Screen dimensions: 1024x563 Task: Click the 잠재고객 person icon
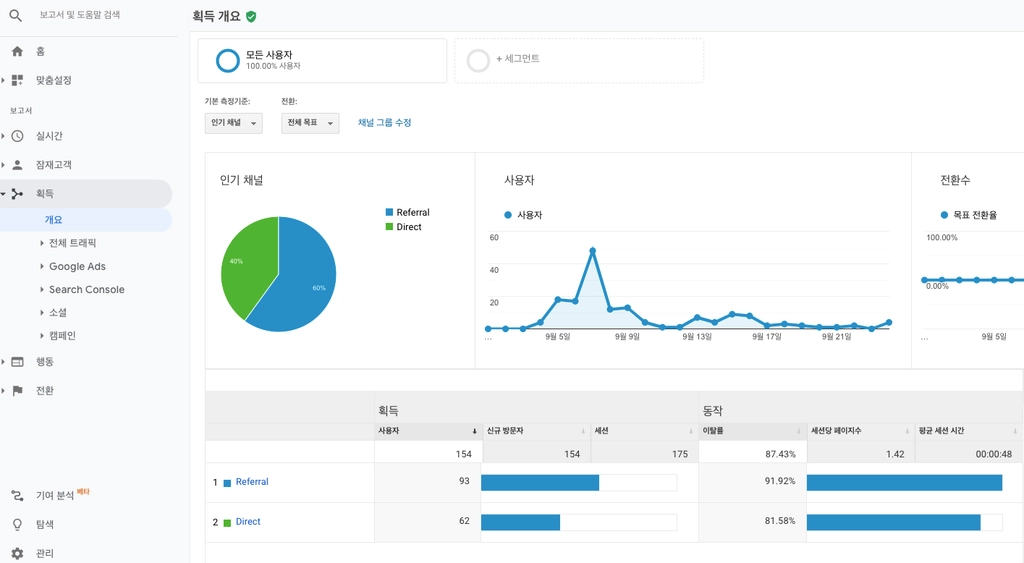(x=18, y=165)
